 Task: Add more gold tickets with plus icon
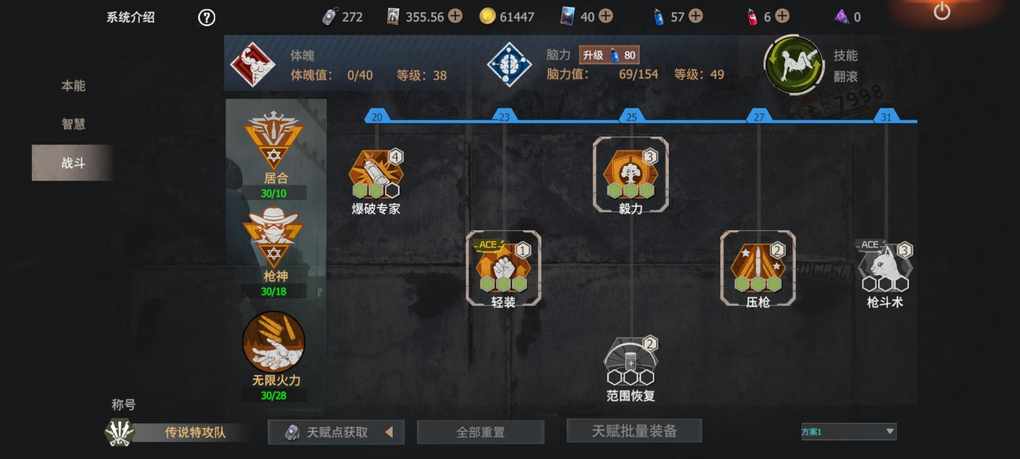click(455, 16)
